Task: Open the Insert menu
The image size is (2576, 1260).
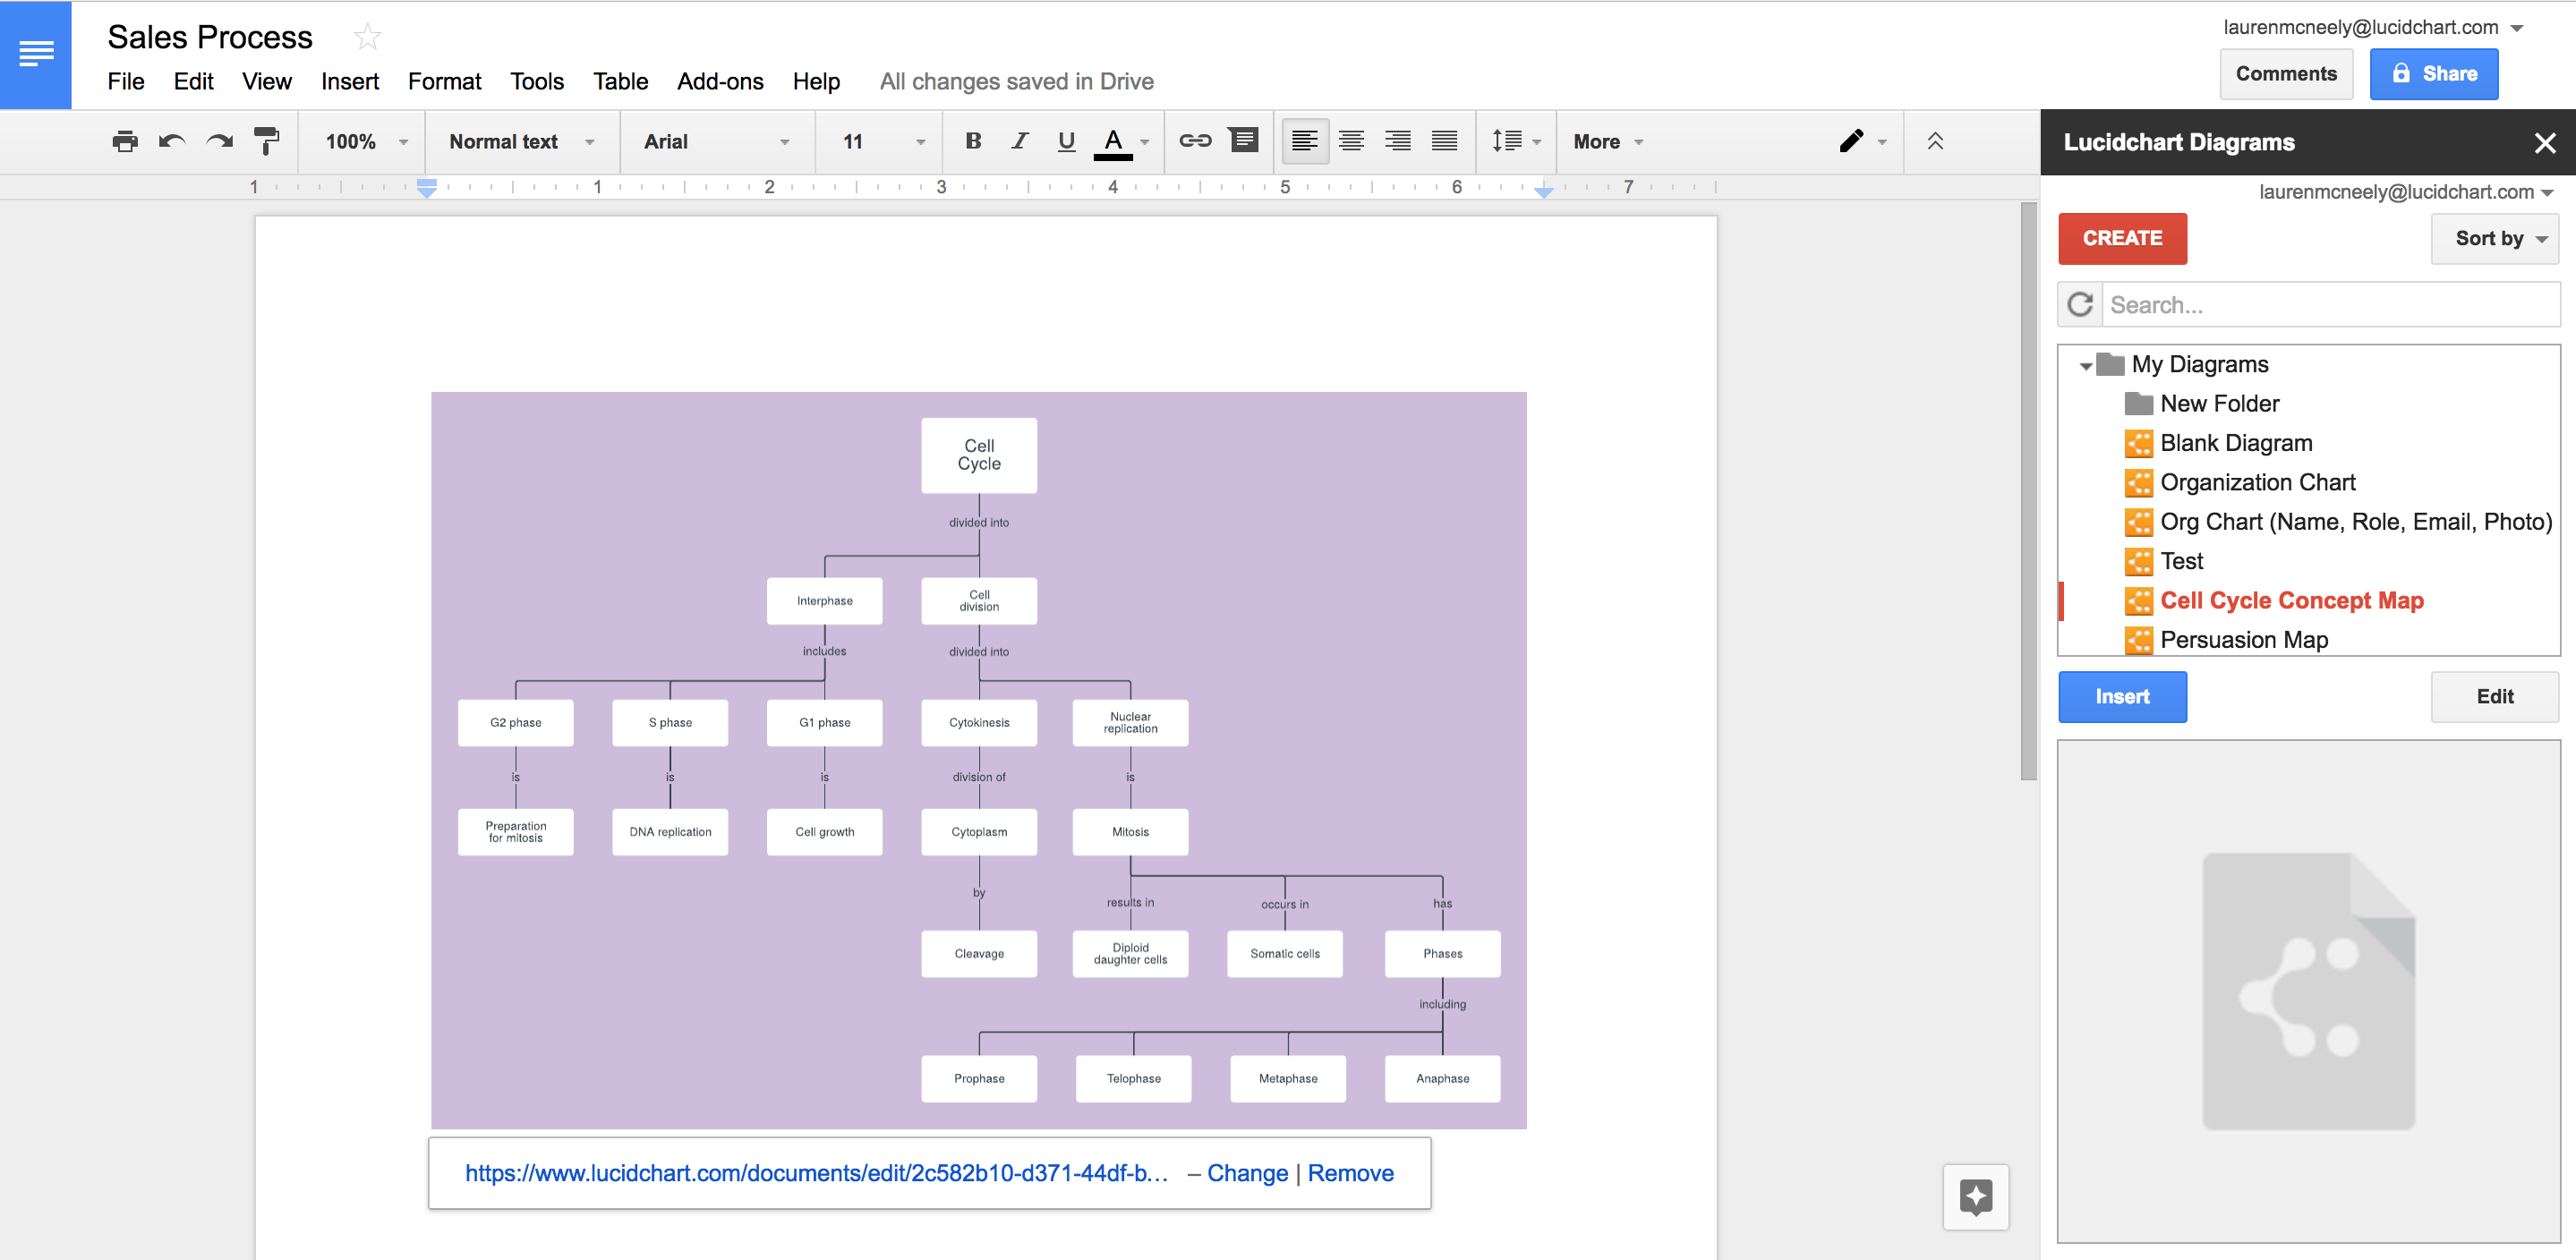Action: (x=345, y=82)
